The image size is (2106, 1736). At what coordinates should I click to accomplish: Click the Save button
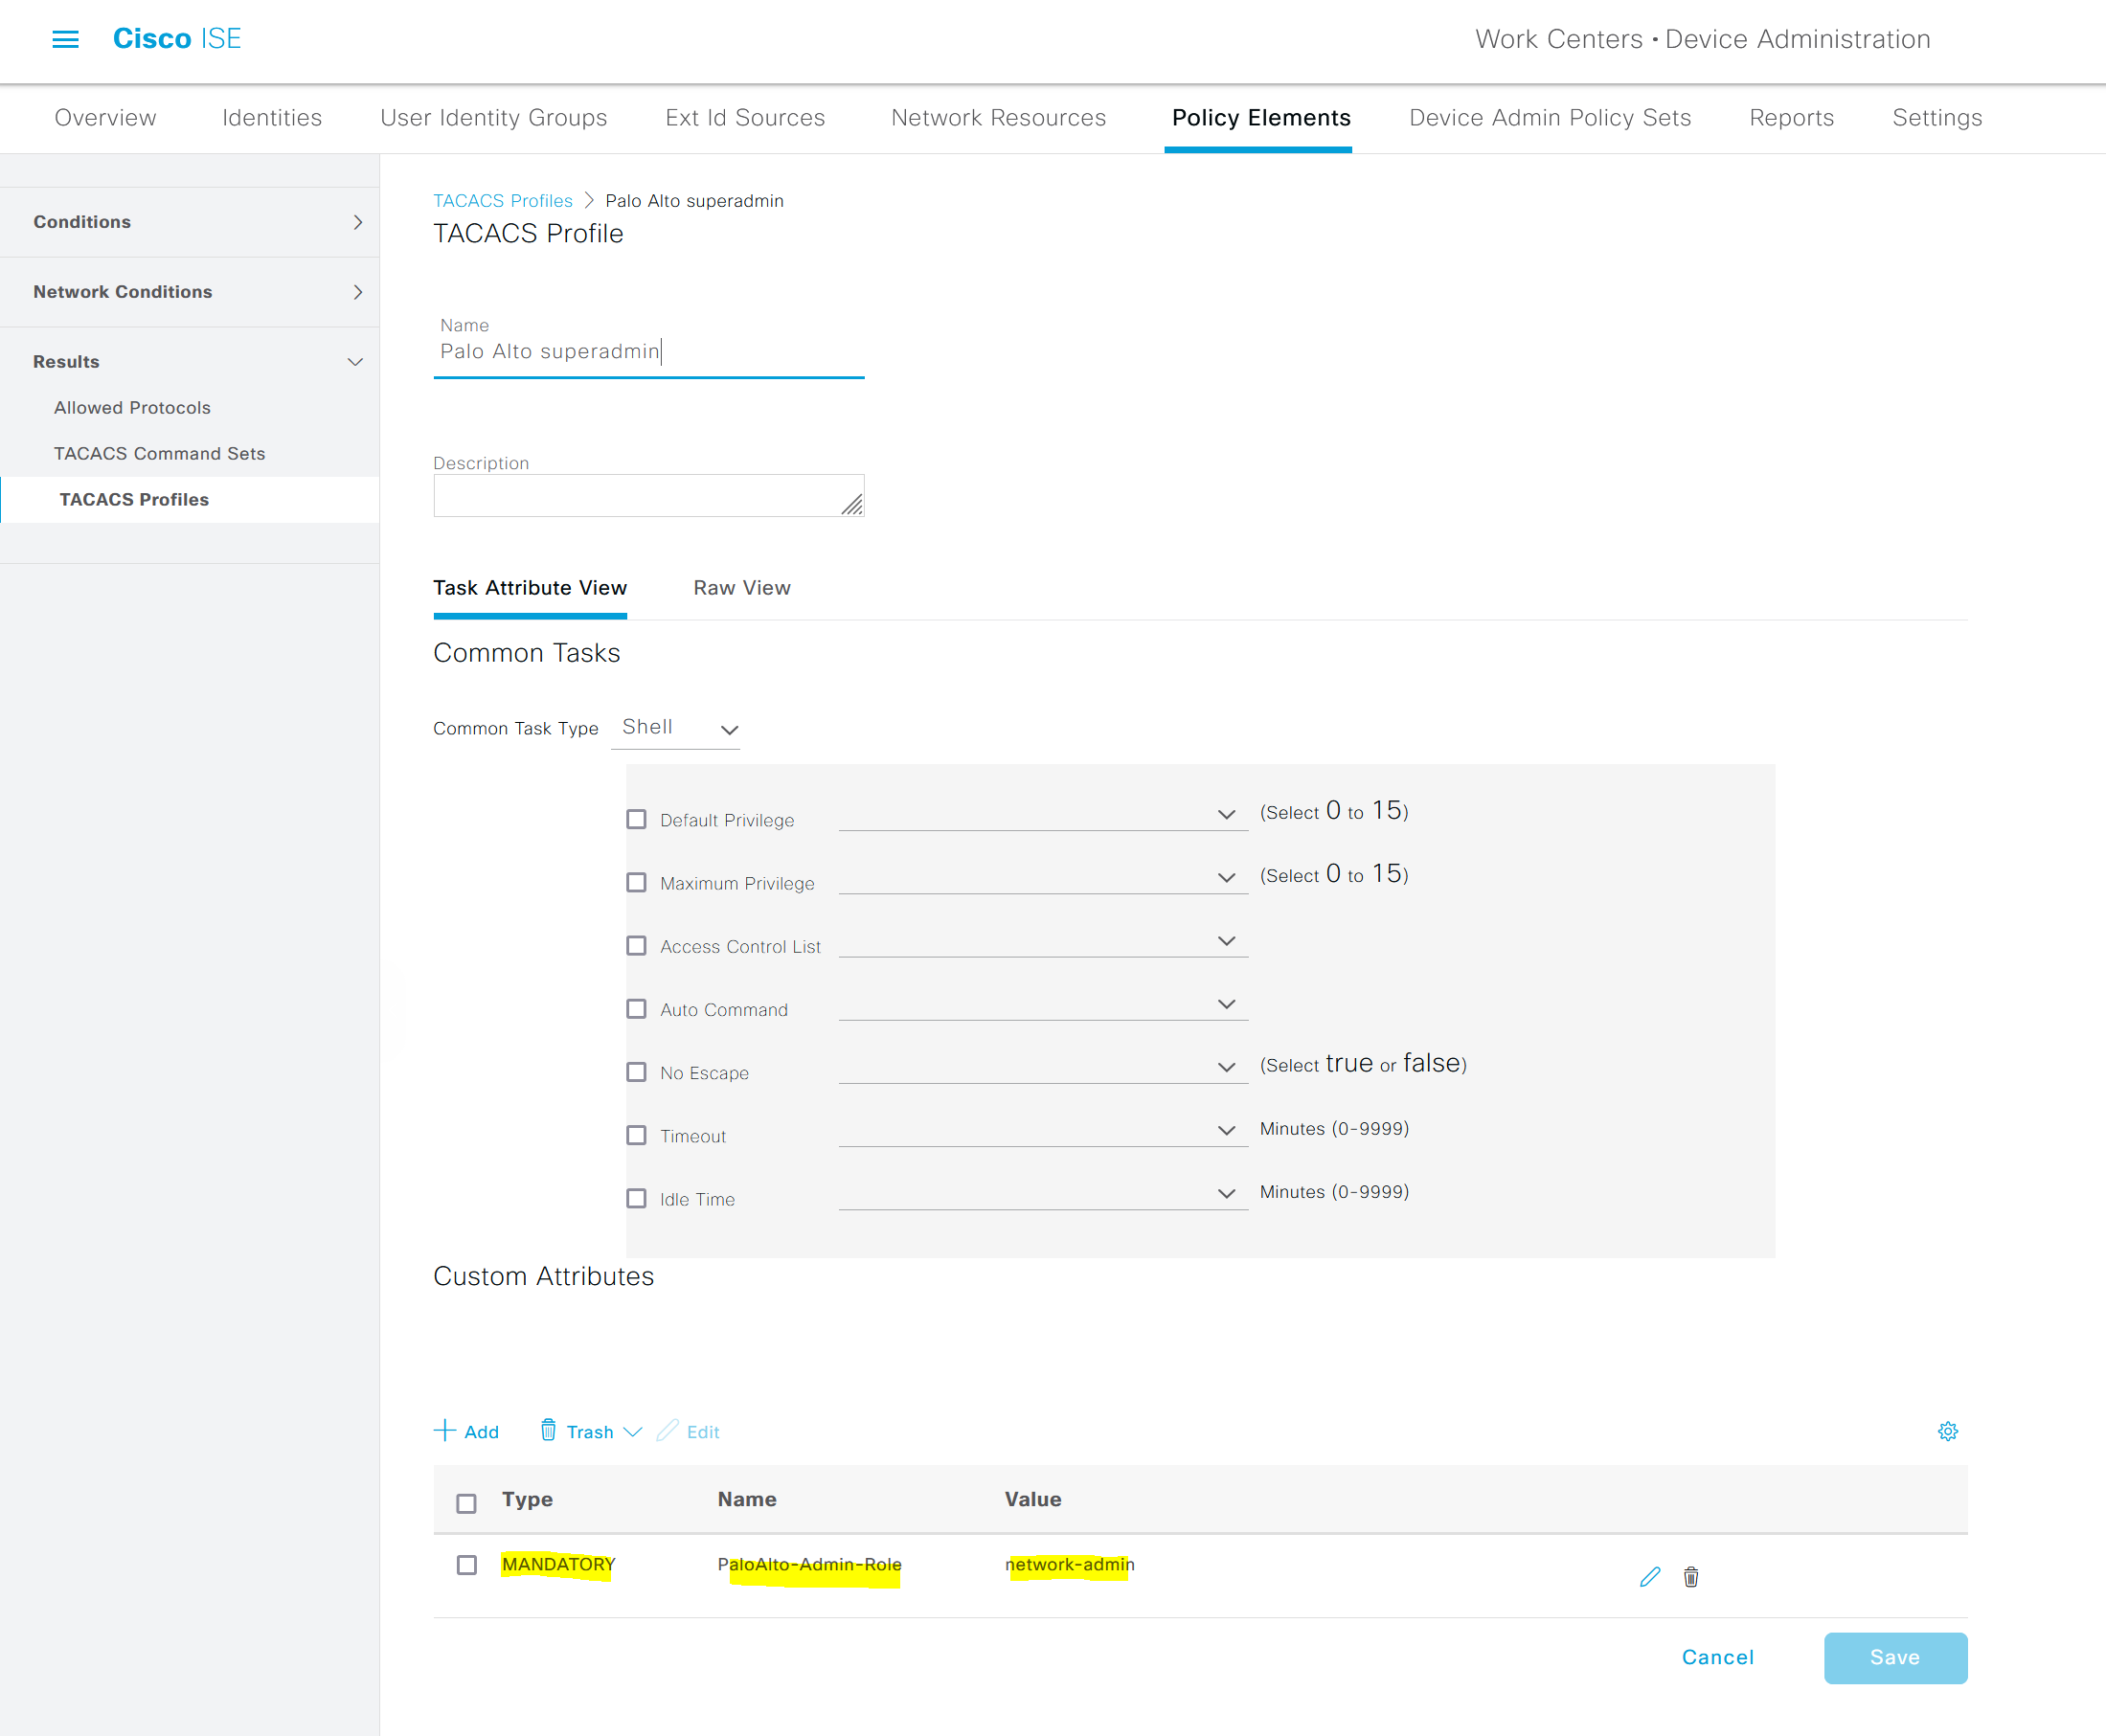[x=1895, y=1657]
